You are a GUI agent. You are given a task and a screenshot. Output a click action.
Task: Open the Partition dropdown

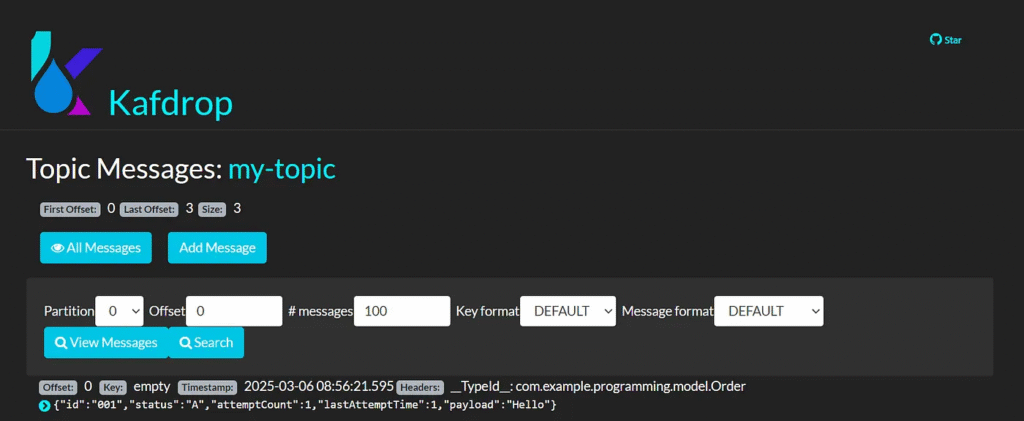120,311
